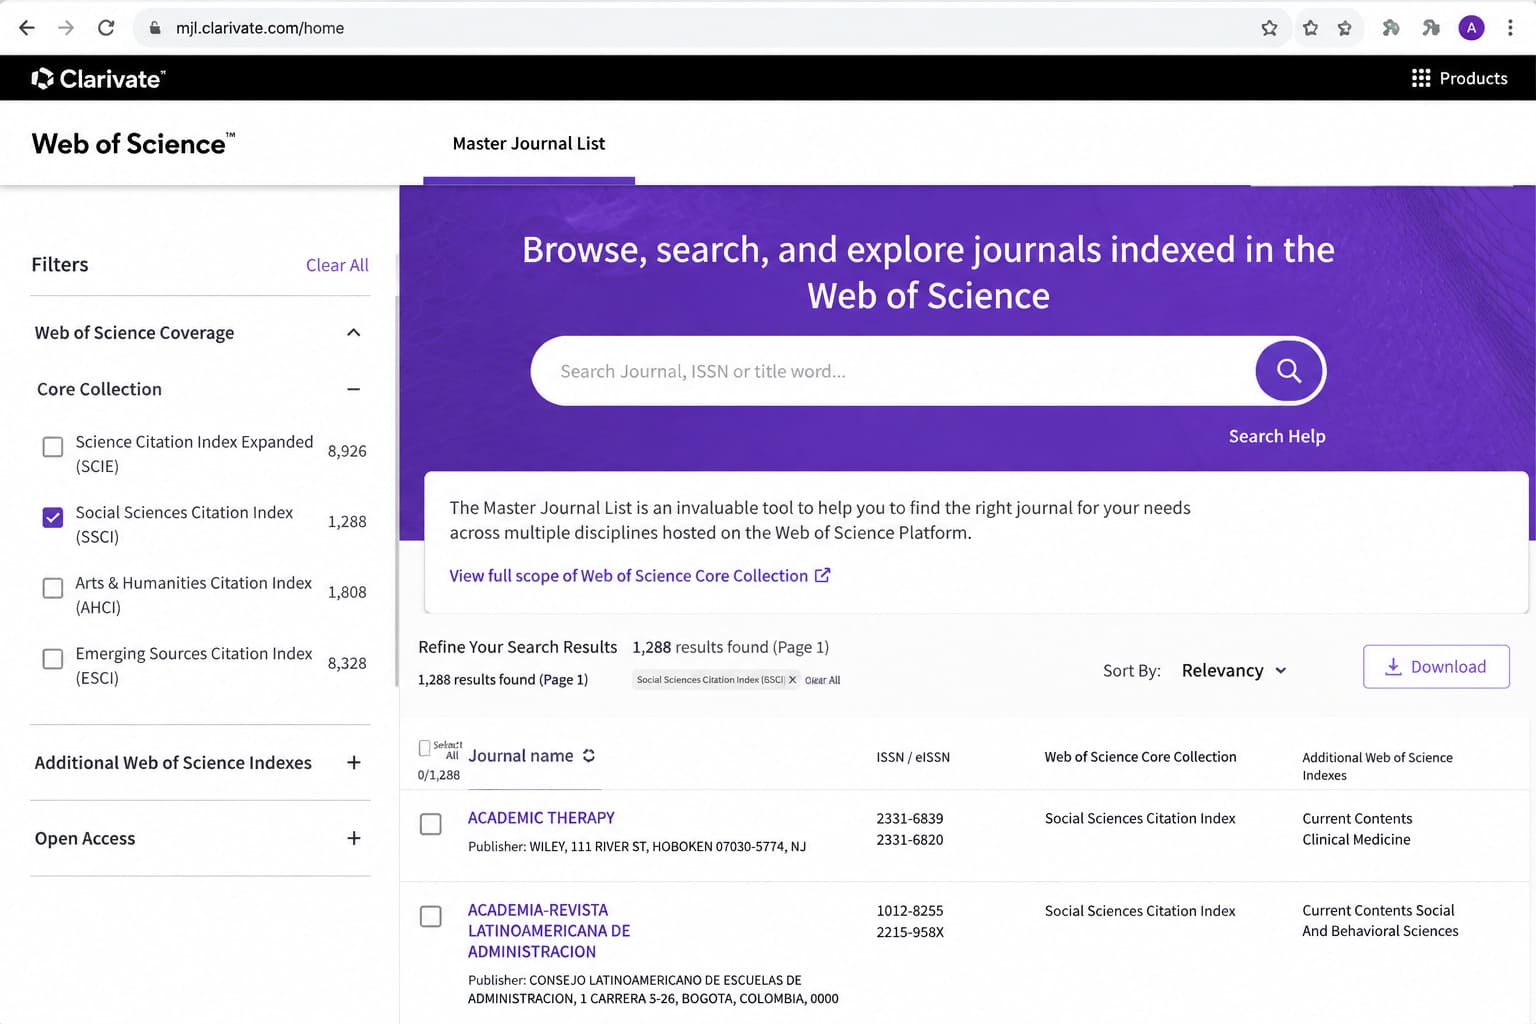The image size is (1536, 1024).
Task: Click the Wiley publisher line under Academic Therapy
Action: 637,847
